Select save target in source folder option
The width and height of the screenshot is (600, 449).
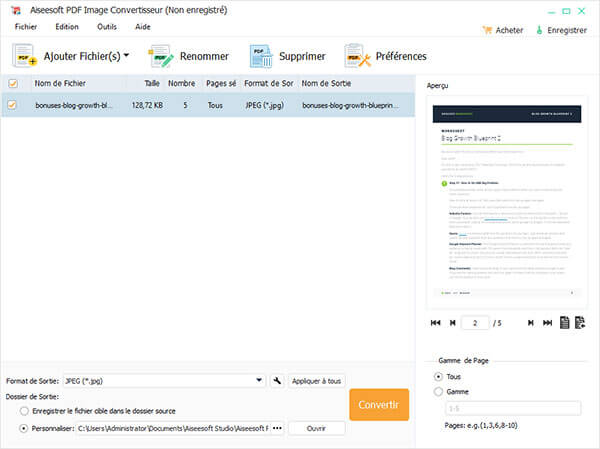pyautogui.click(x=24, y=412)
